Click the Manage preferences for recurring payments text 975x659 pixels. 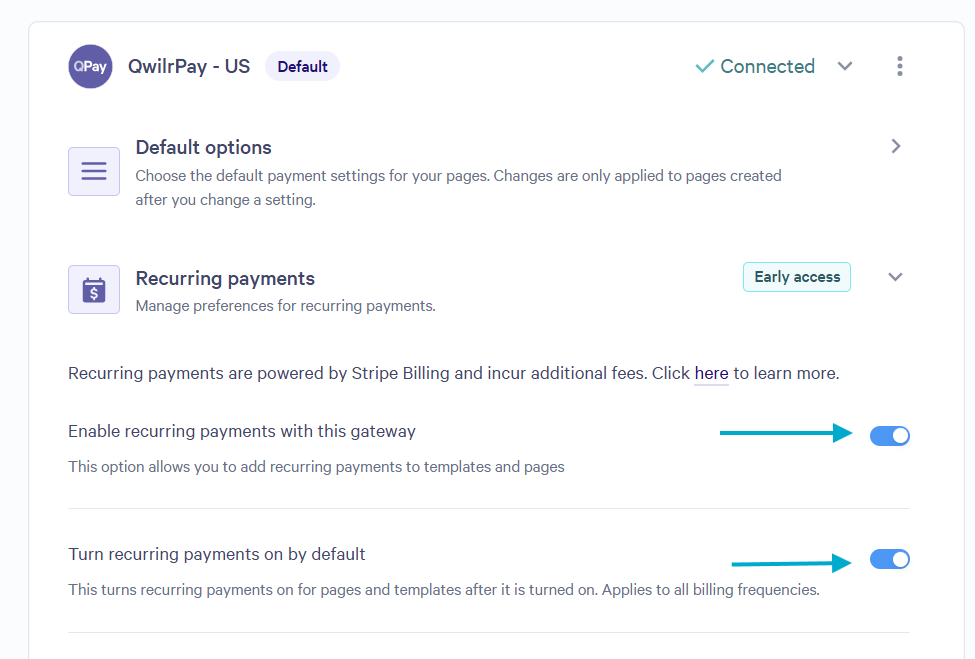point(285,306)
